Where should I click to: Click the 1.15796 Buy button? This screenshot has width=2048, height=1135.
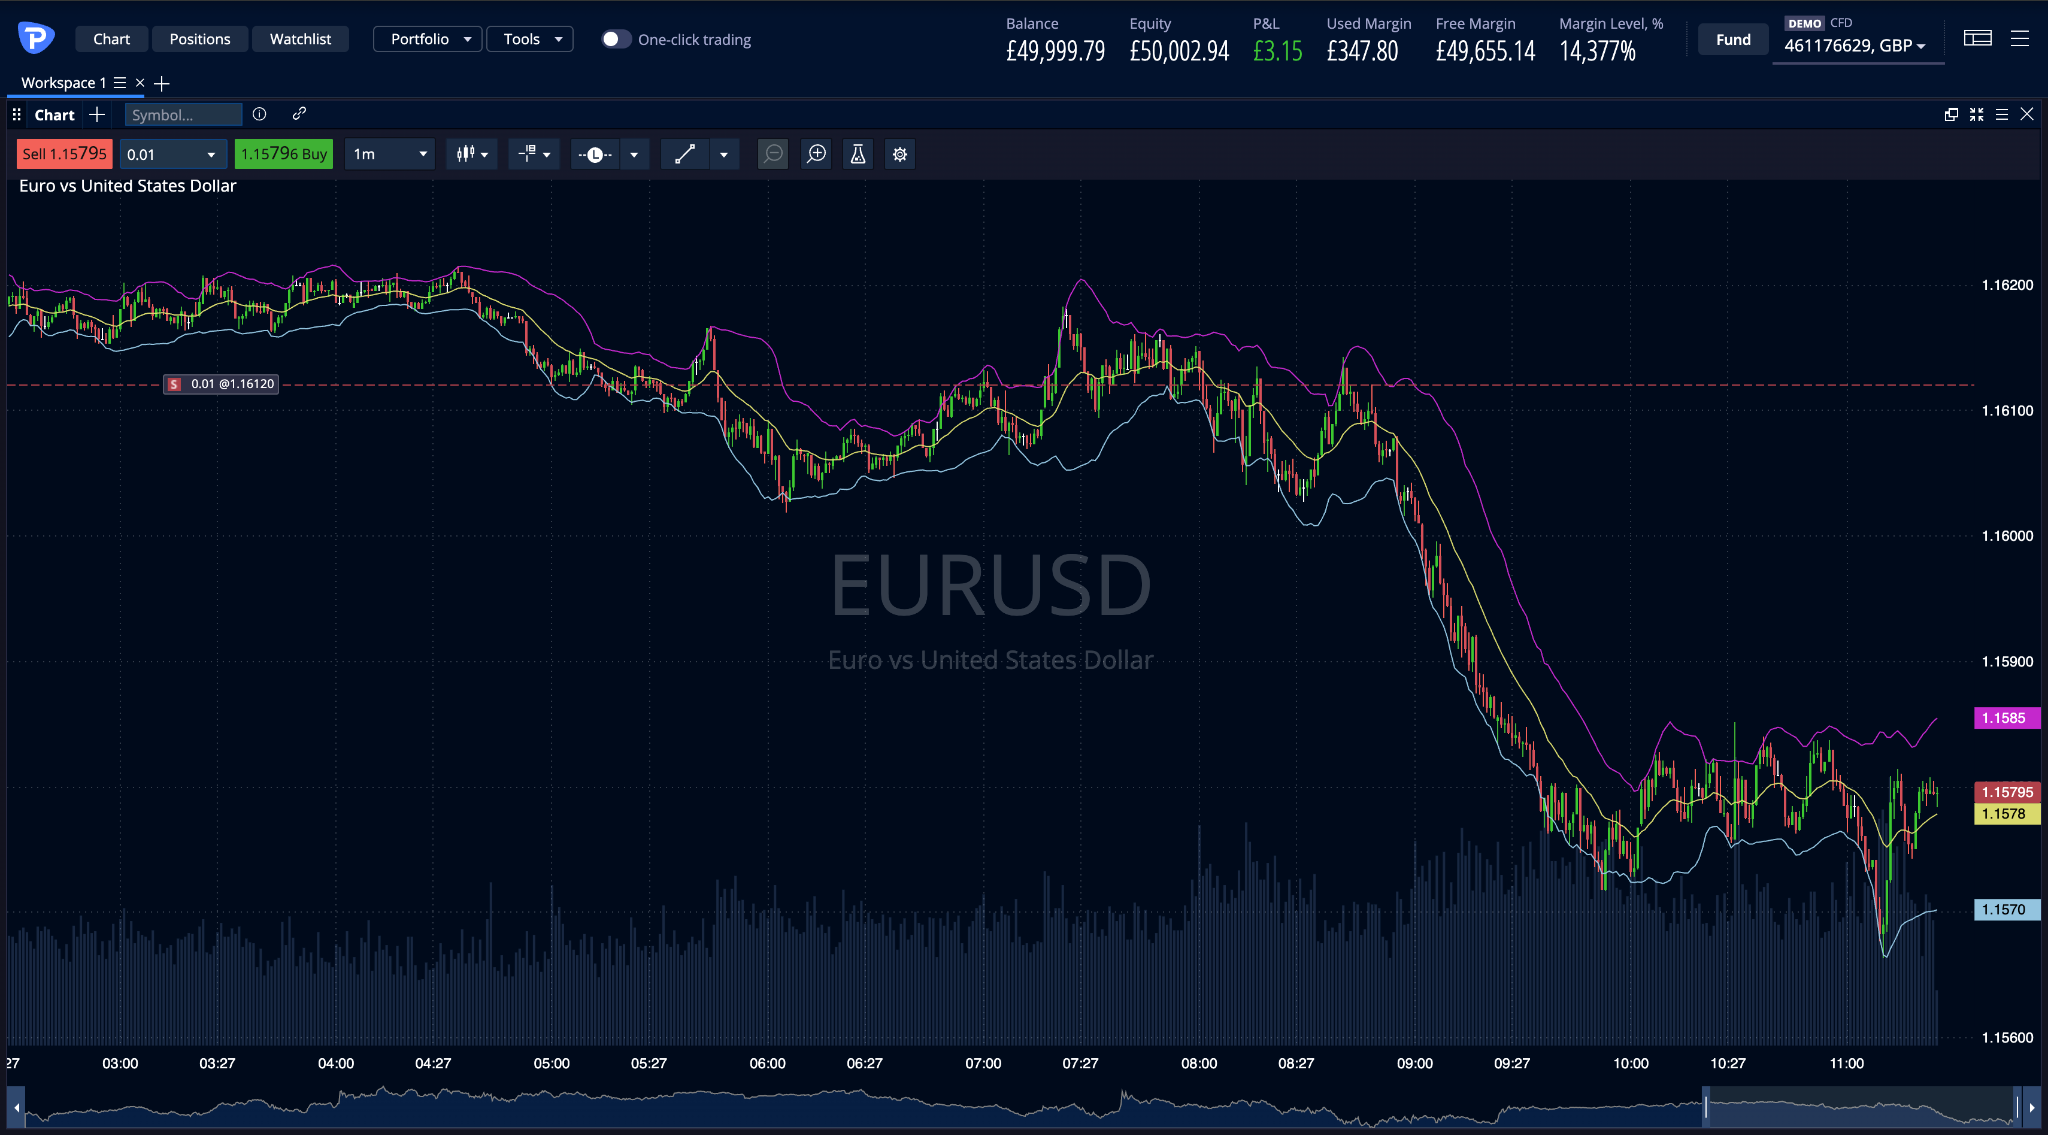284,154
